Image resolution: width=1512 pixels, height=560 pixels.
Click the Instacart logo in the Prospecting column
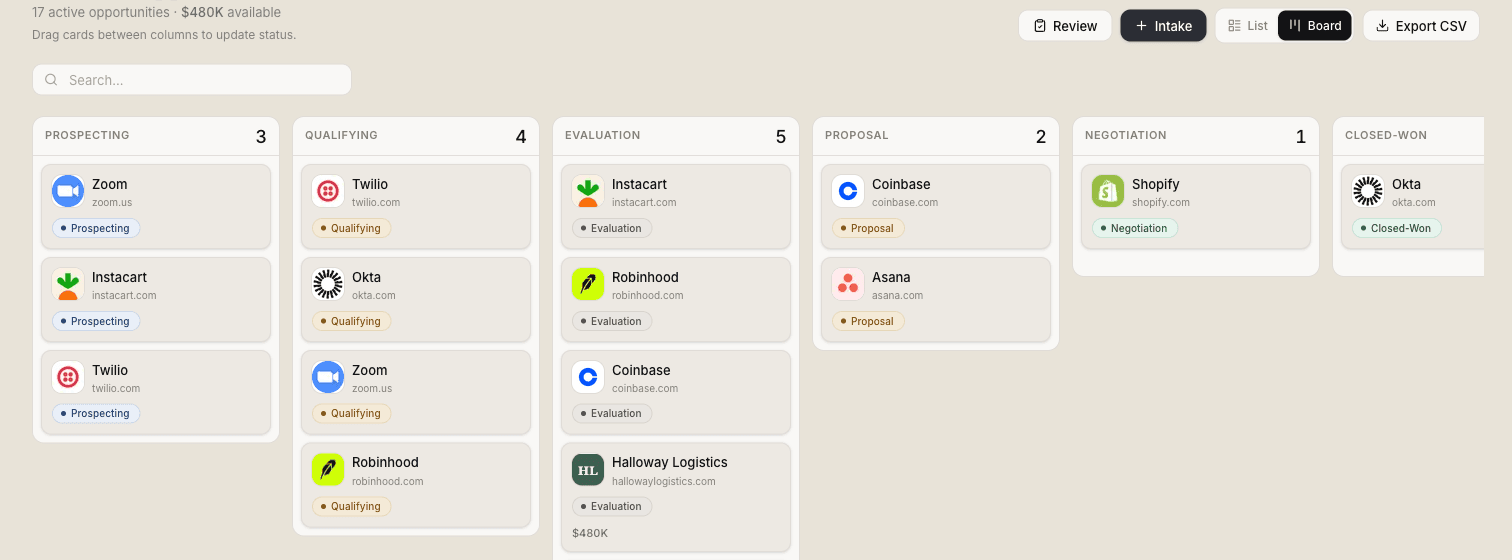point(68,284)
